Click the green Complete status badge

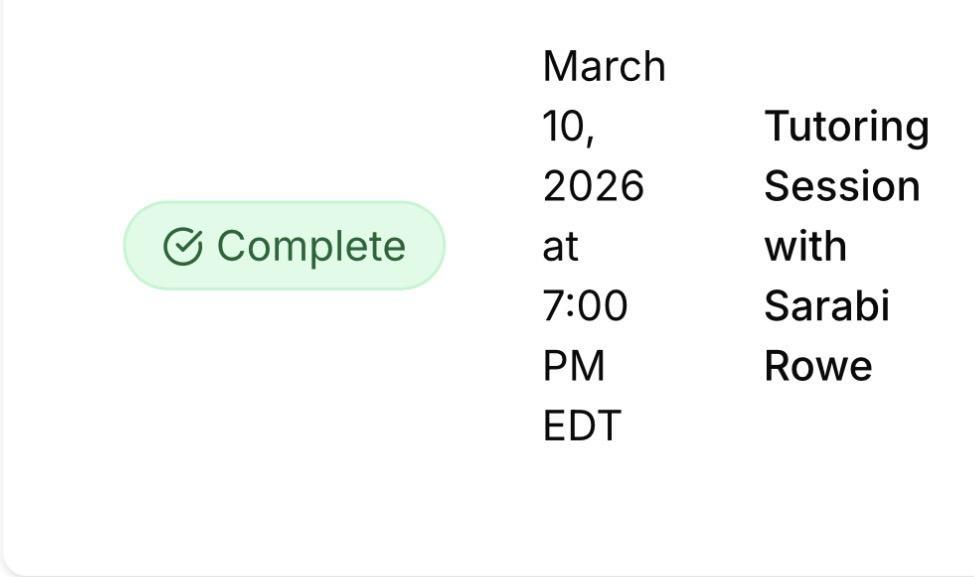[284, 246]
